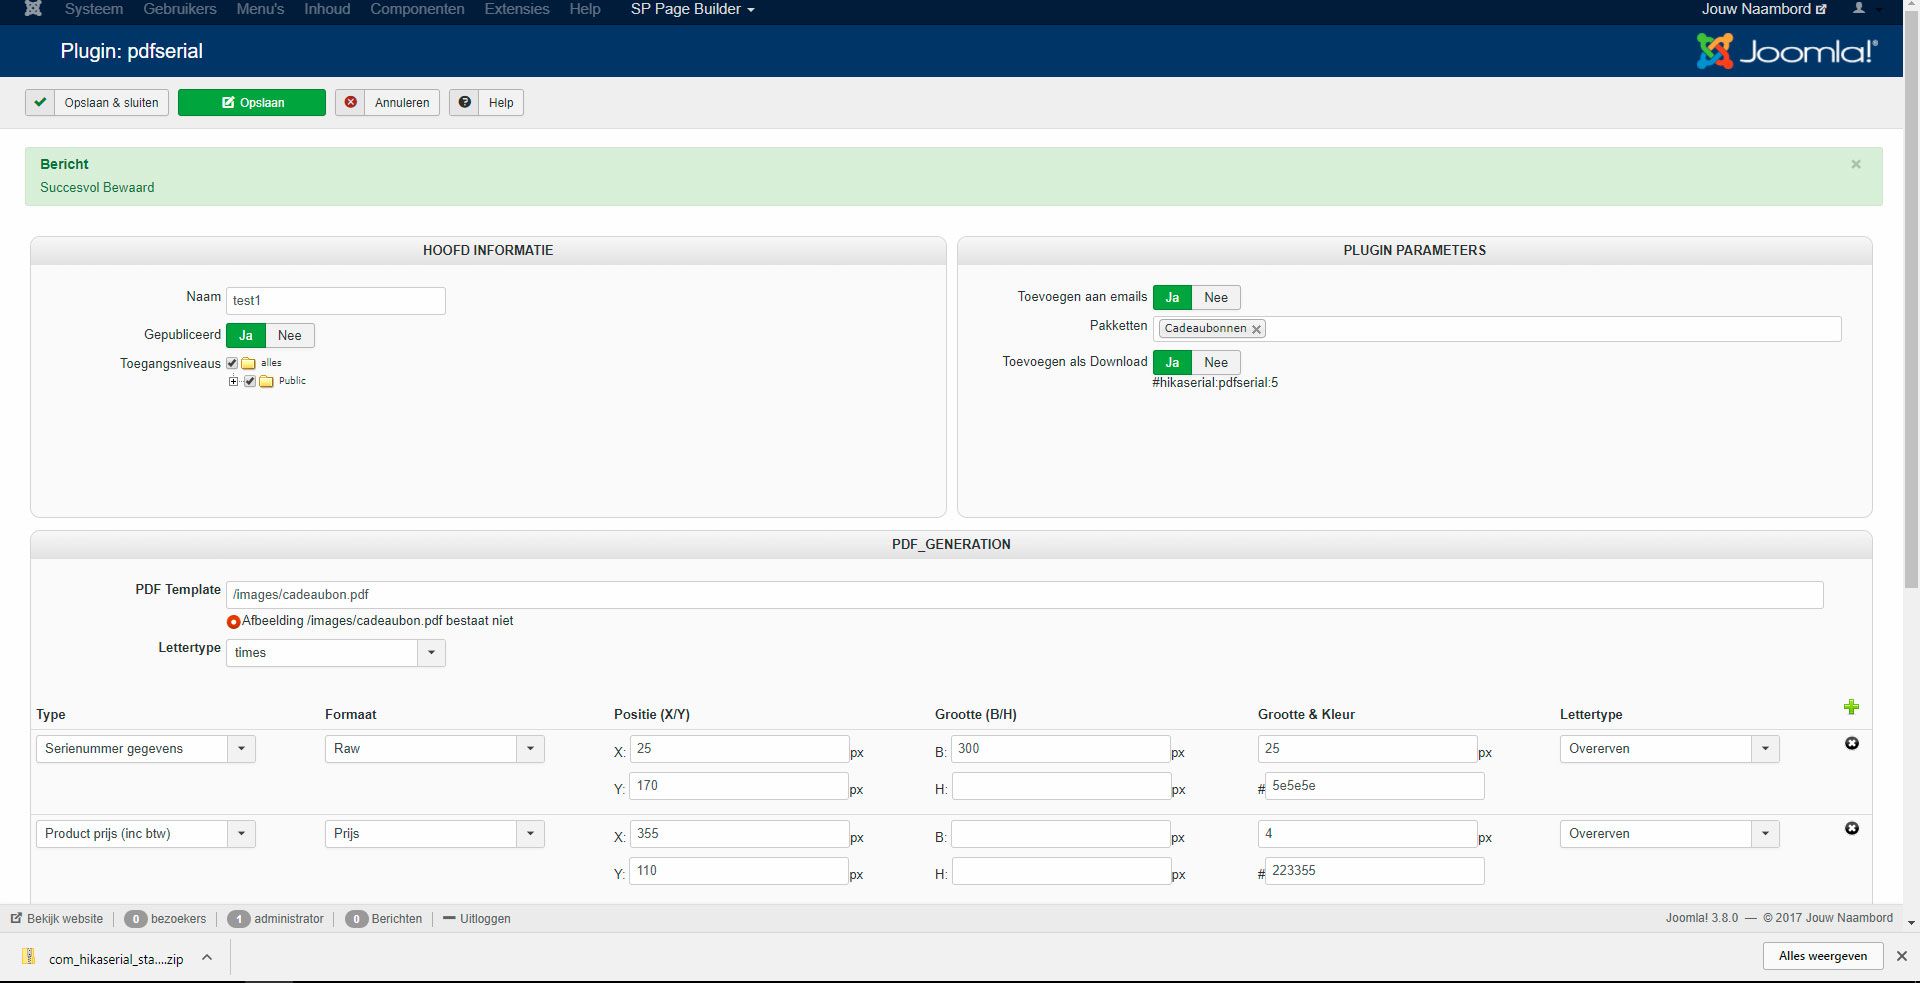1920x983 pixels.
Task: Click the green plus icon to add row
Action: (x=1851, y=707)
